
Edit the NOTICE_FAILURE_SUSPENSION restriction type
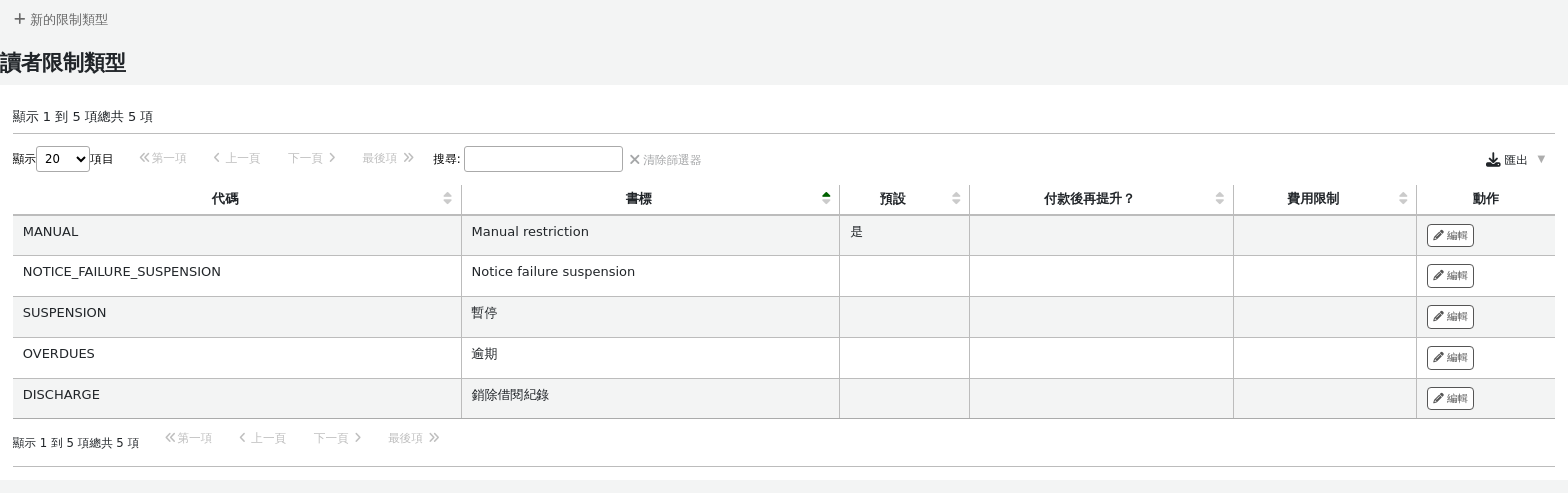click(1450, 276)
